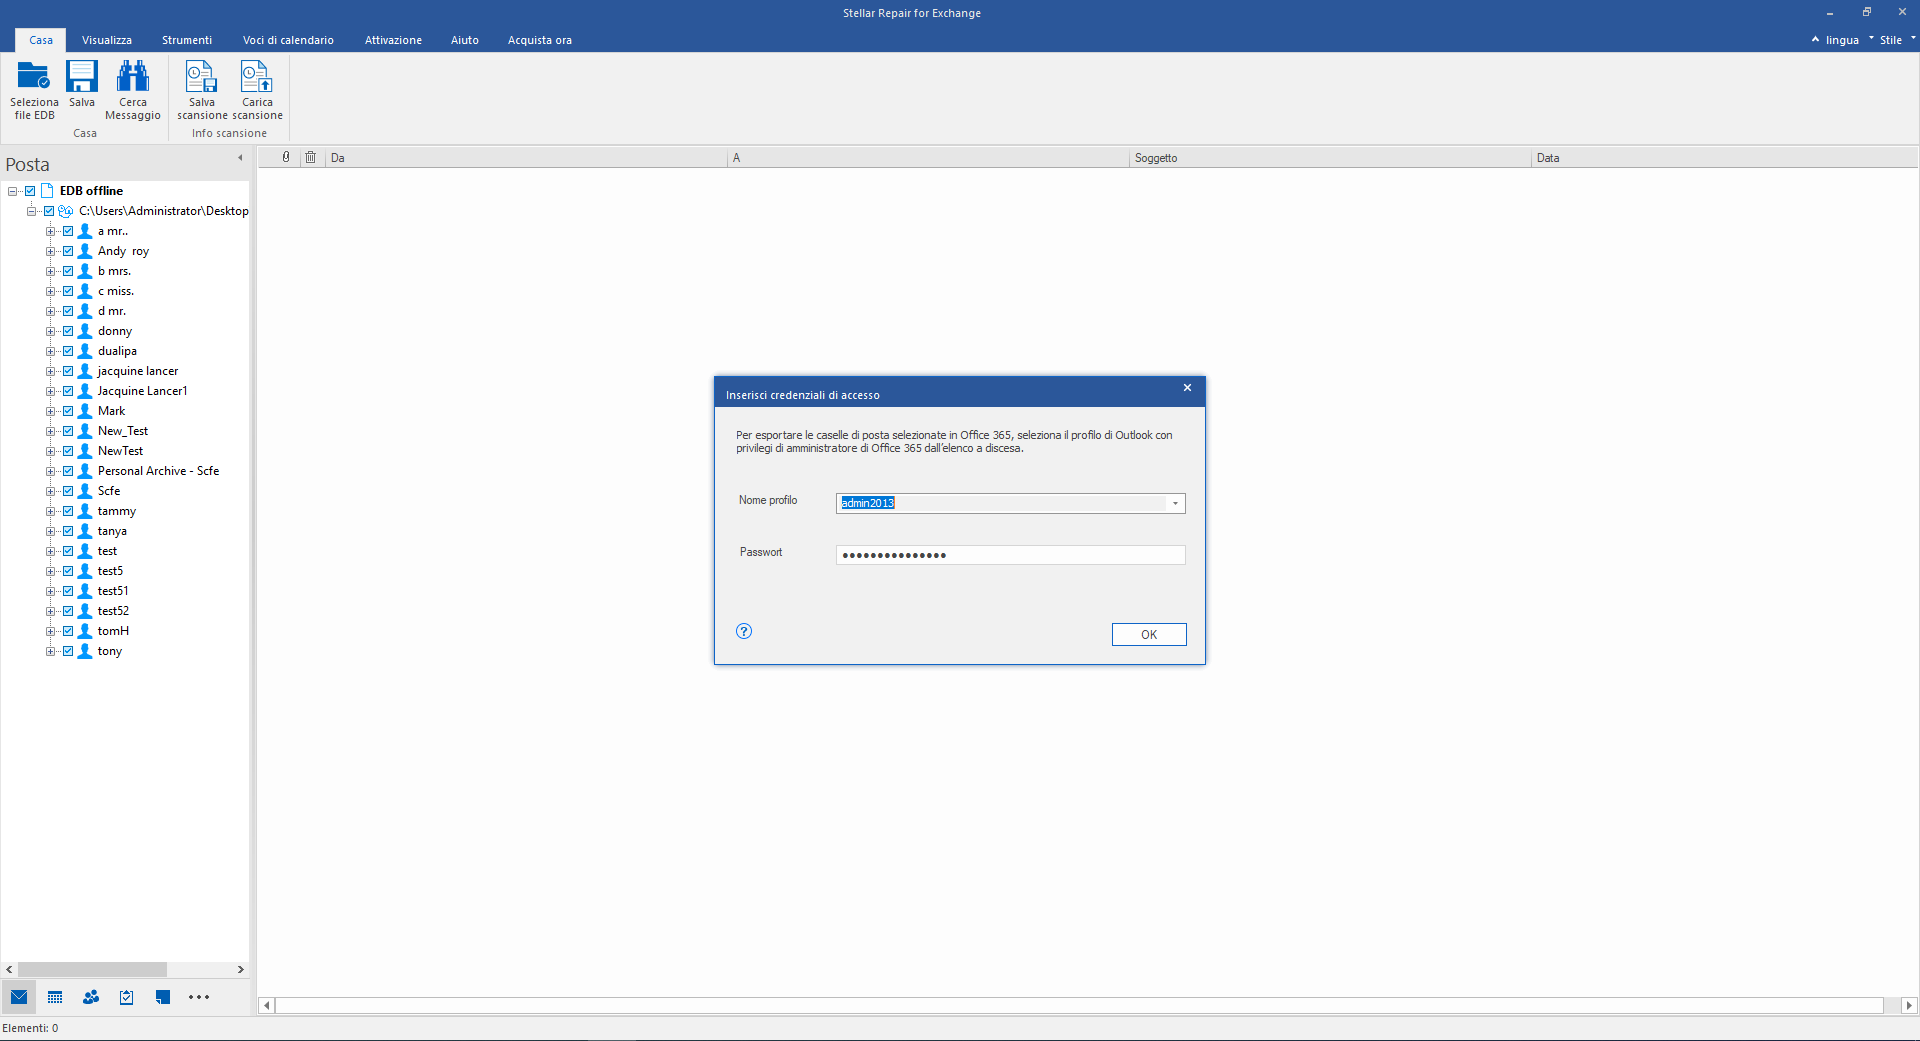The height and width of the screenshot is (1041, 1920).
Task: Toggle checkbox for Desktop EDB path
Action: click(x=49, y=211)
